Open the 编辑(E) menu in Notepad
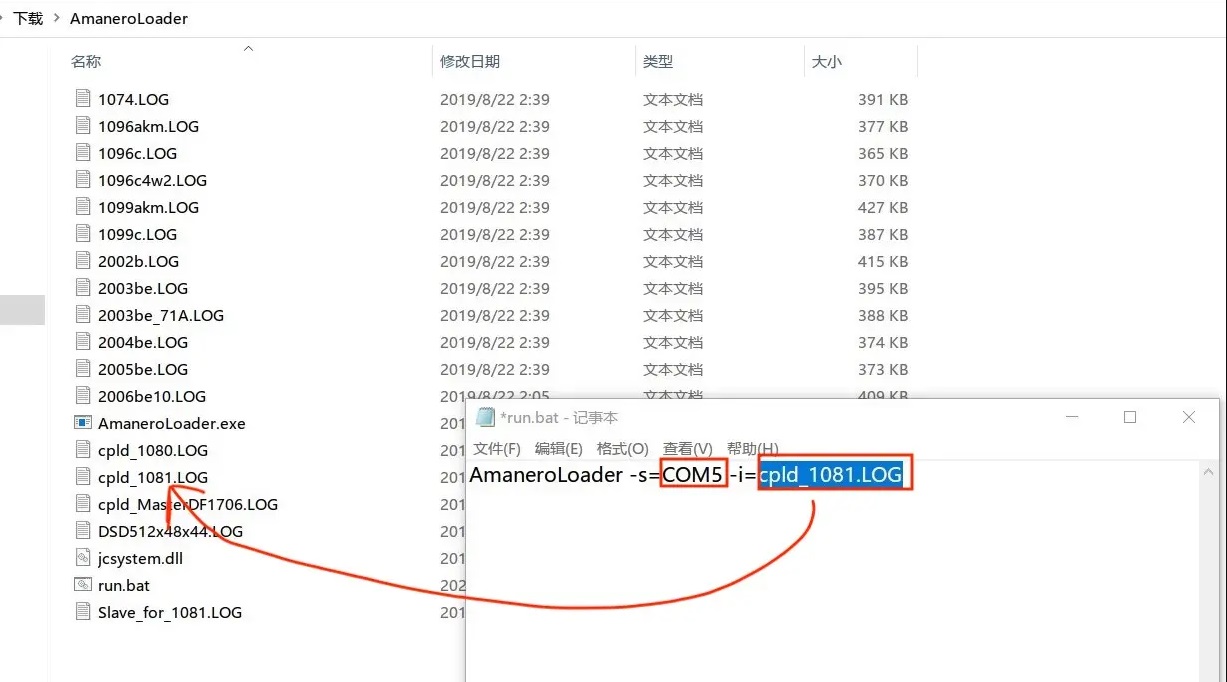This screenshot has height=682, width=1227. pyautogui.click(x=558, y=448)
